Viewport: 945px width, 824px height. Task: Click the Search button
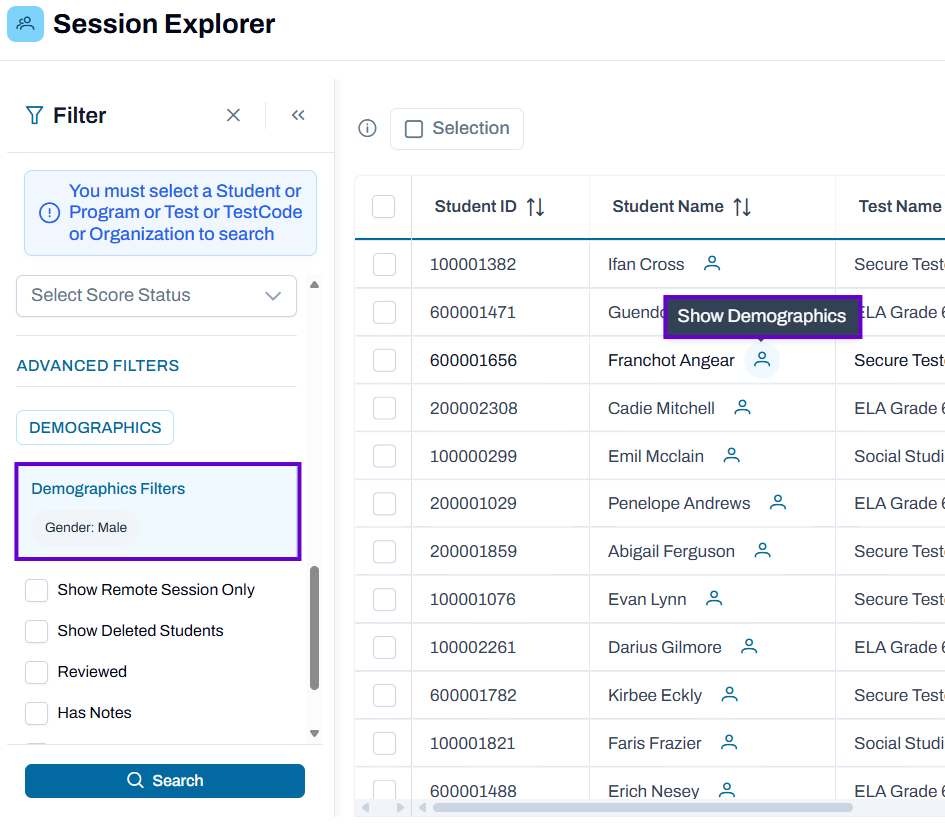pos(165,781)
